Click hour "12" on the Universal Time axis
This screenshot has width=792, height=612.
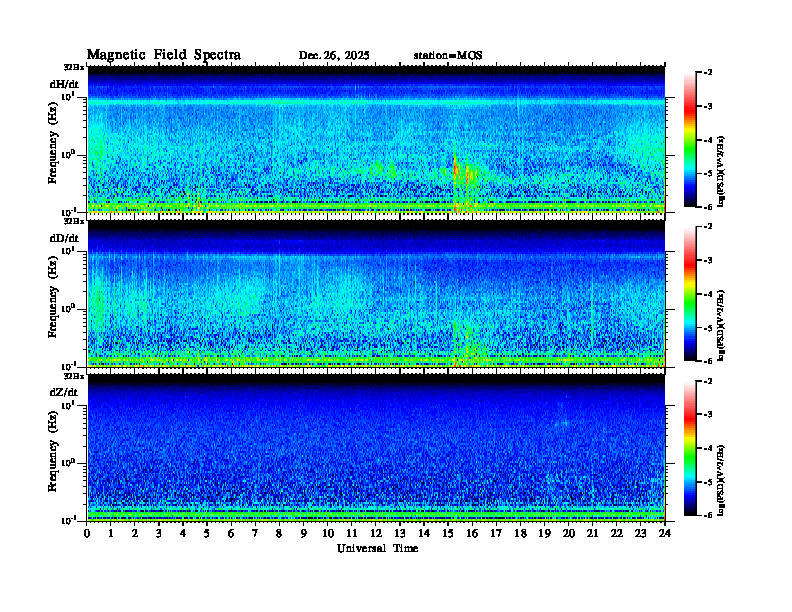click(376, 534)
